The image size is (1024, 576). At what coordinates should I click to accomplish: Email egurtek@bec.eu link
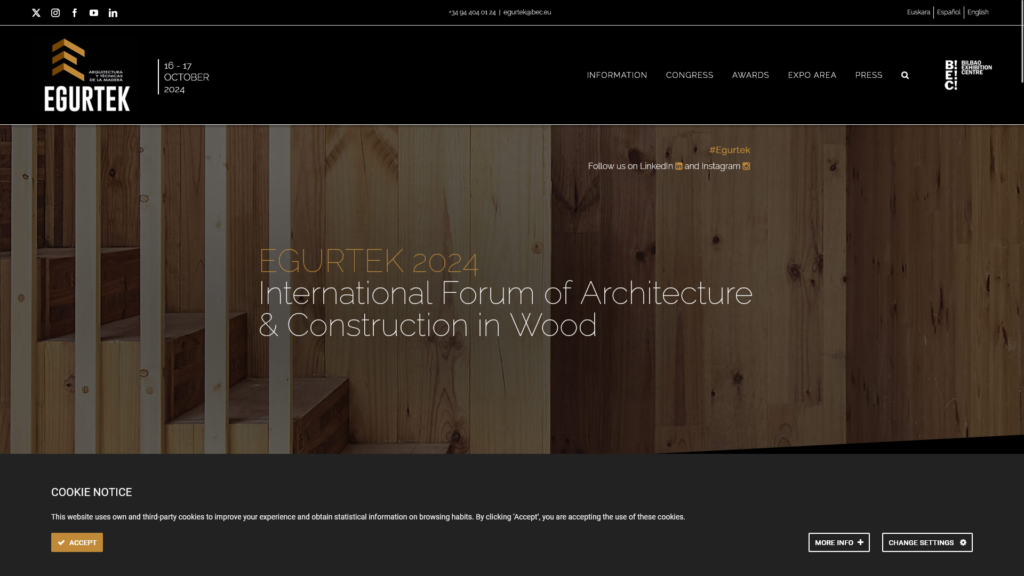pos(527,12)
